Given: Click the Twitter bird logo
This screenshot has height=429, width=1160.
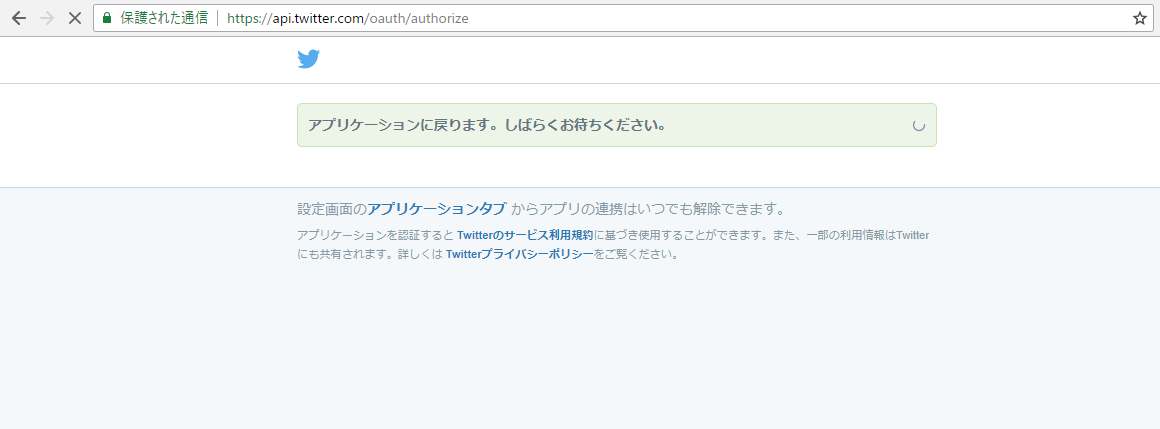Looking at the screenshot, I should (x=308, y=59).
